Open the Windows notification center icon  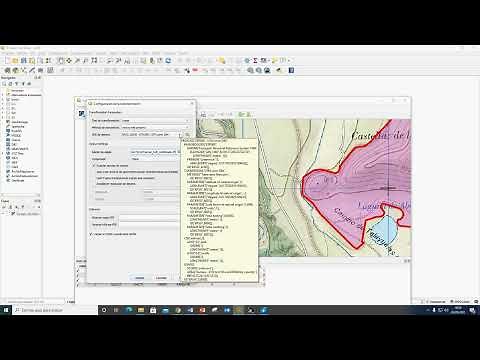[472, 310]
